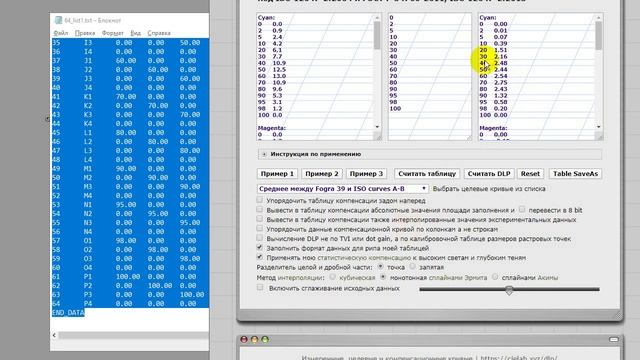Click scroll-up arrow of right results textarea
Image resolution: width=640 pixels, height=360 pixels.
pos(599,18)
